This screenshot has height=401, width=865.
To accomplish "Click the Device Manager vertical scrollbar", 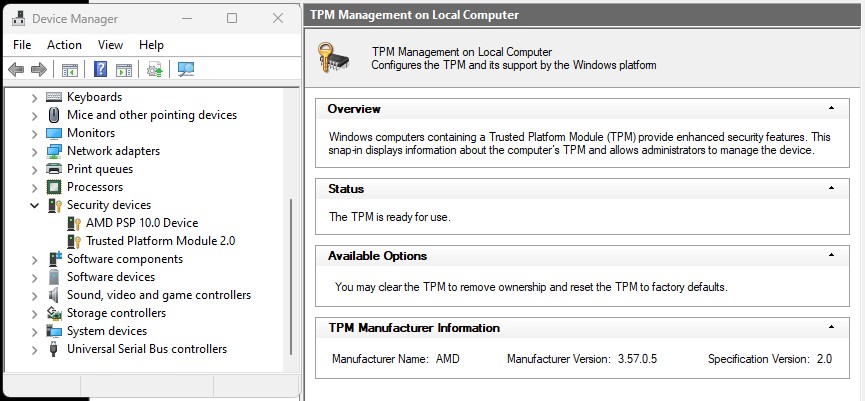I will 291,279.
